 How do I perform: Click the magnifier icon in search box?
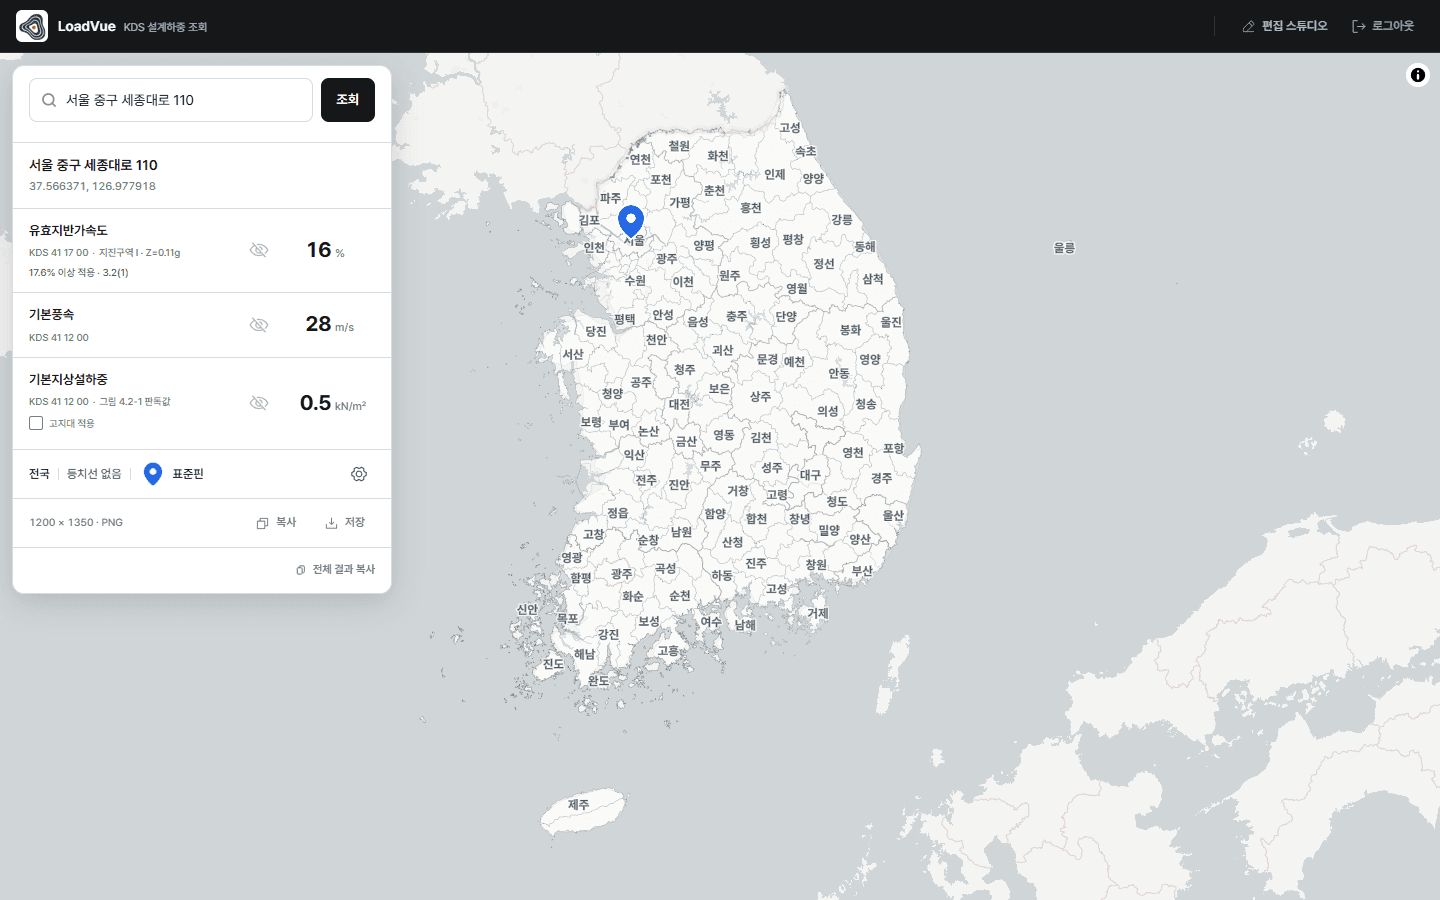pos(49,100)
